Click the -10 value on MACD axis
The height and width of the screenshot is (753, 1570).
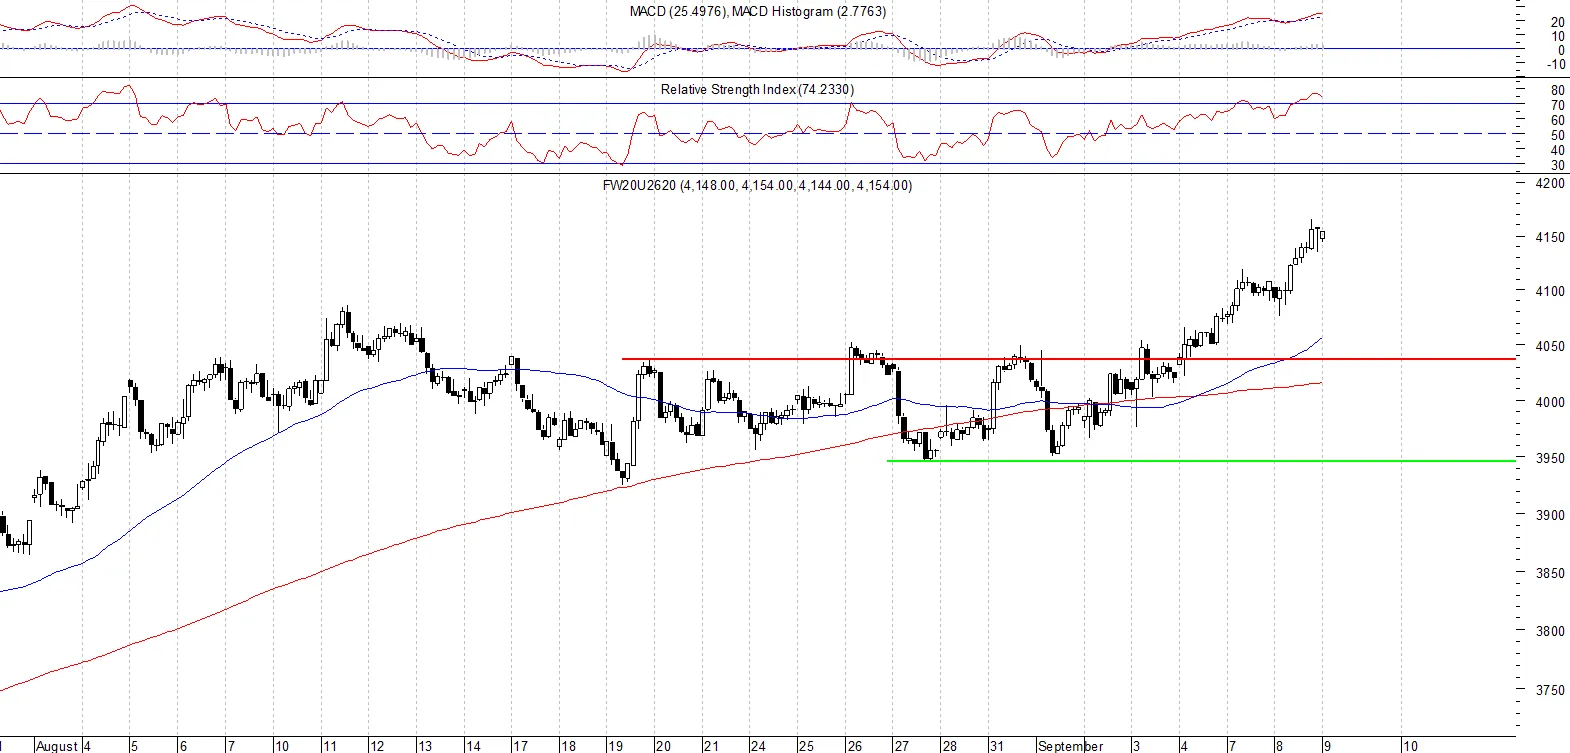(1556, 64)
